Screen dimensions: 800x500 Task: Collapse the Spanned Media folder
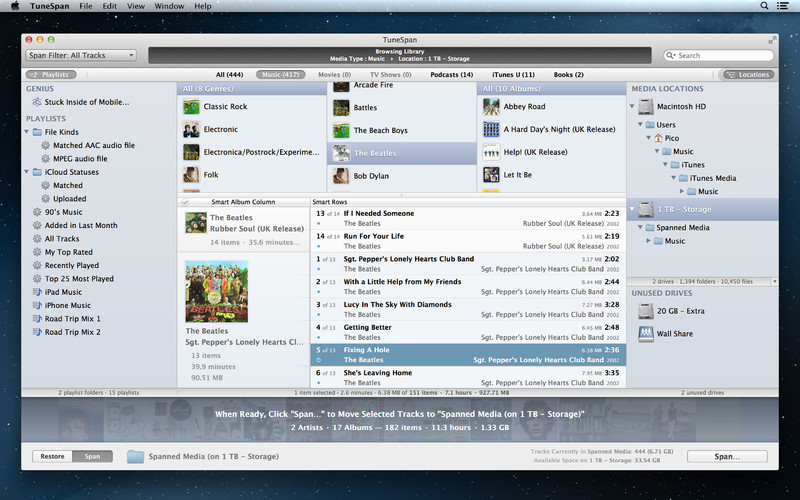pyautogui.click(x=640, y=228)
